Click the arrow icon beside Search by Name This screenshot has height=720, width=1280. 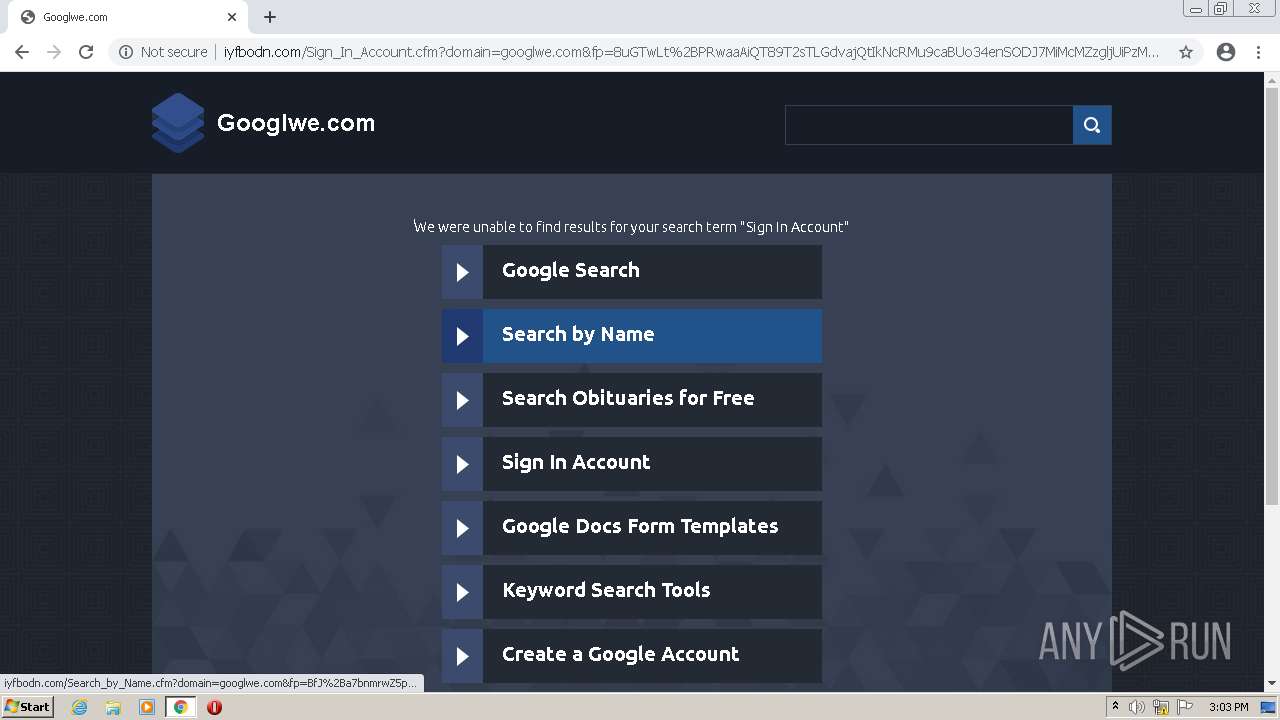click(x=462, y=336)
